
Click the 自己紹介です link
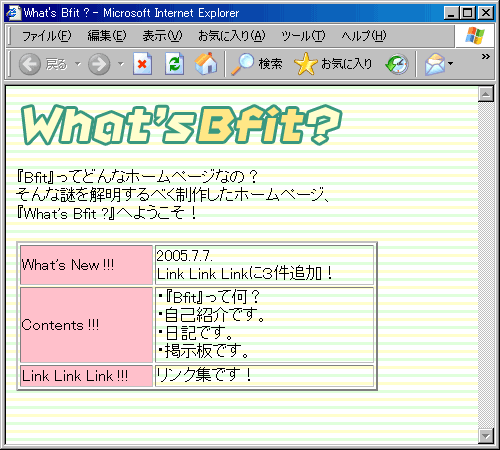point(215,314)
